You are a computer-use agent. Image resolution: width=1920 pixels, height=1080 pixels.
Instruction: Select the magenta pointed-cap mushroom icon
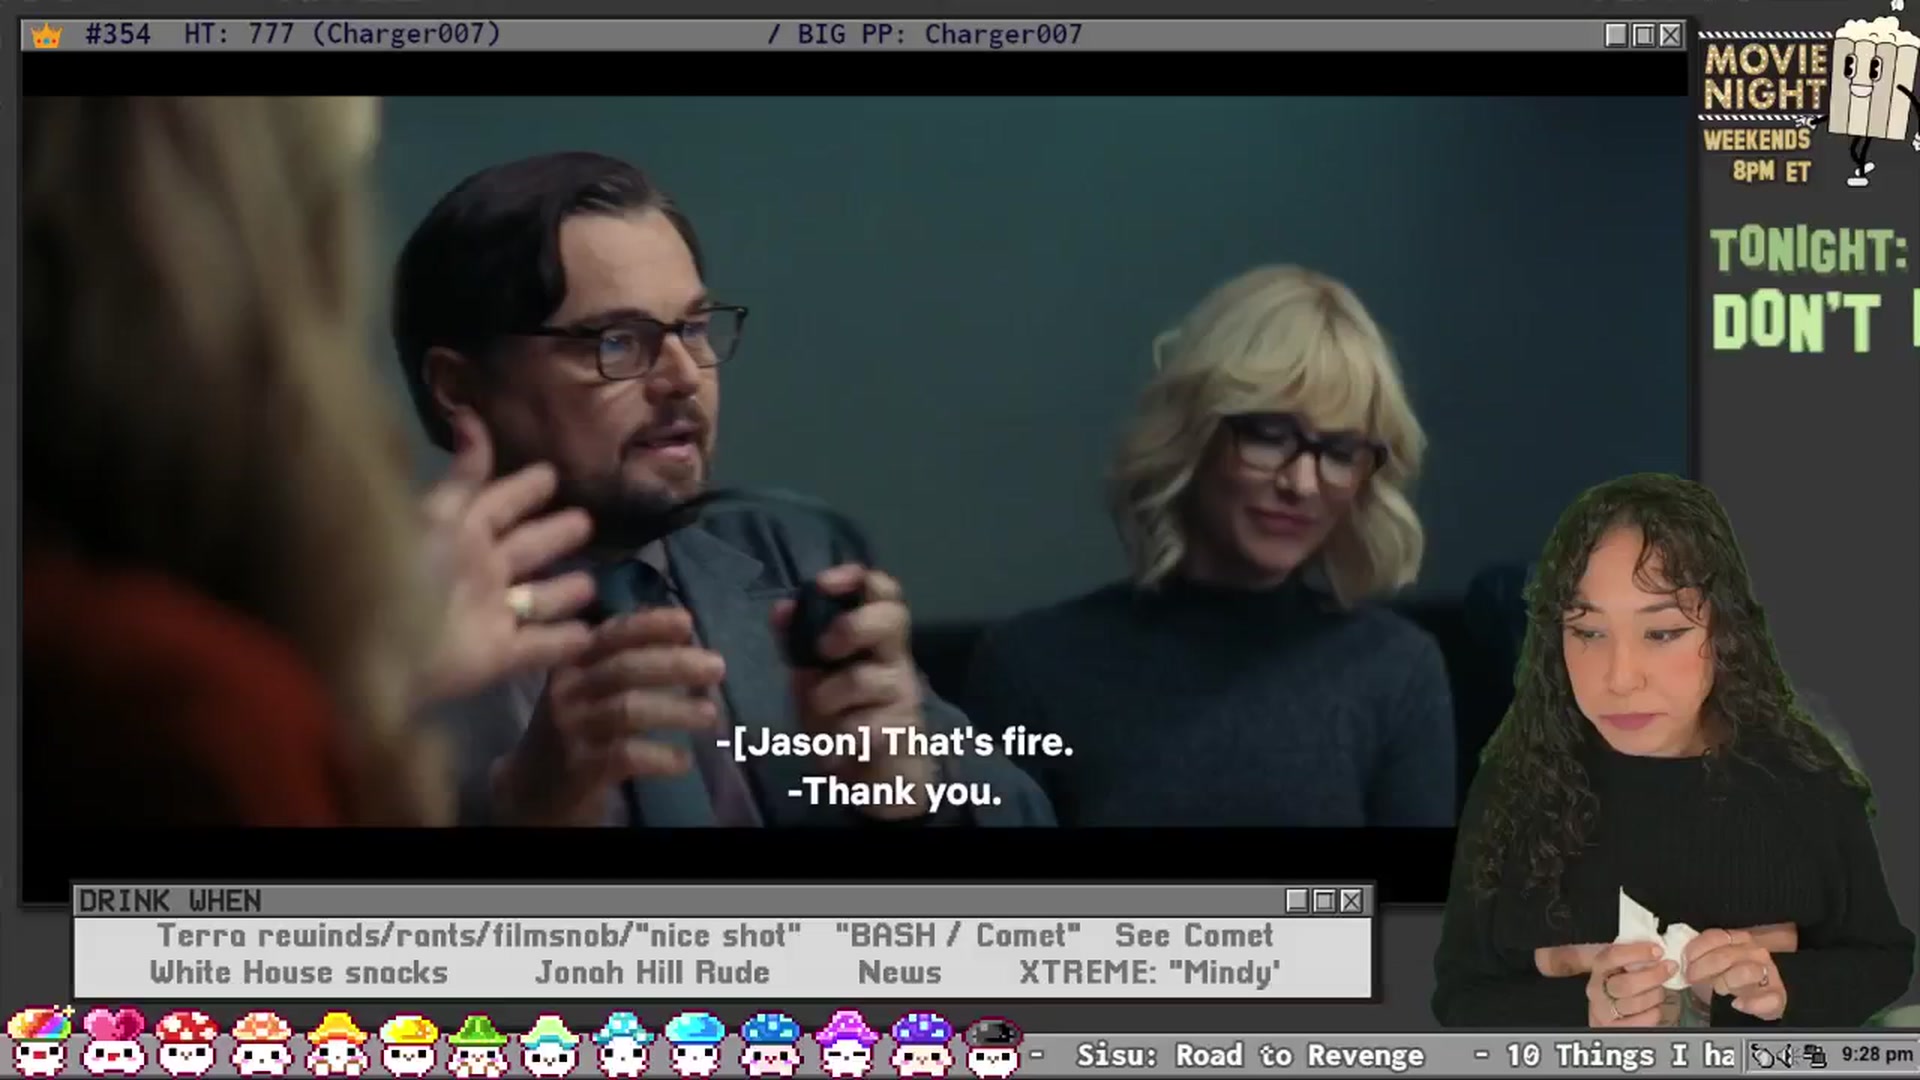[846, 1042]
